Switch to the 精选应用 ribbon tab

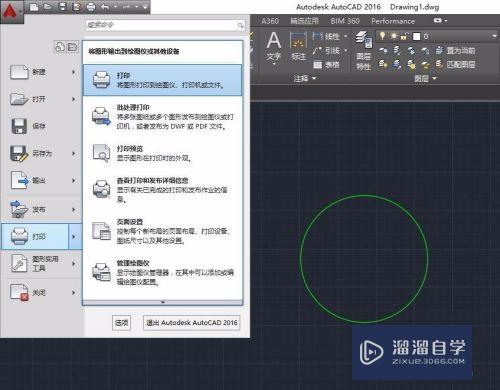tap(304, 21)
